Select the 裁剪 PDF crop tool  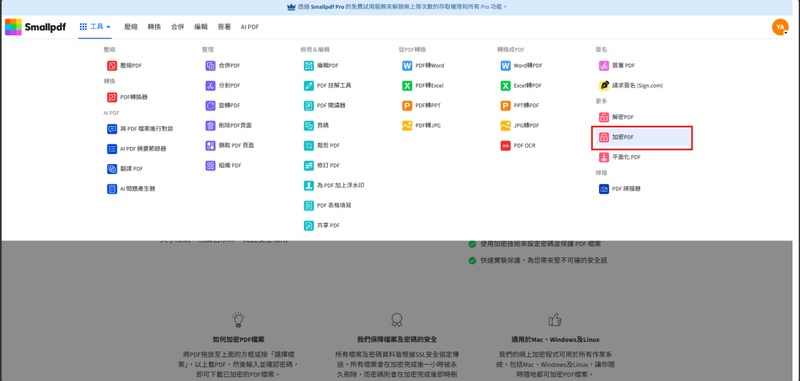point(322,146)
